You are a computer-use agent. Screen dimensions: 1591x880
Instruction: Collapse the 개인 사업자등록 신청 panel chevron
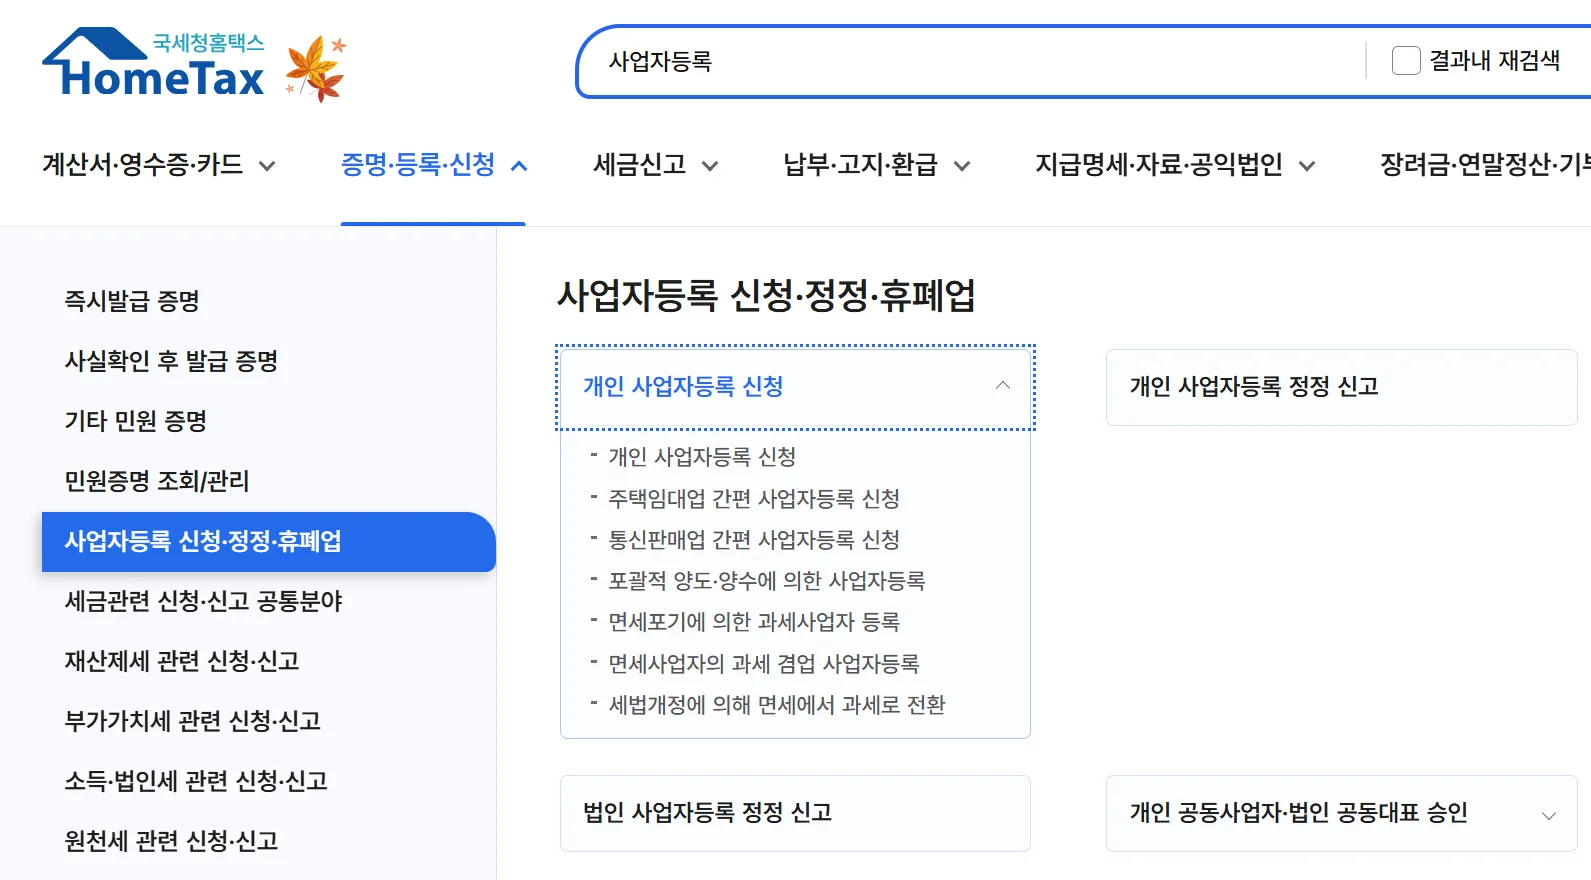point(1002,386)
